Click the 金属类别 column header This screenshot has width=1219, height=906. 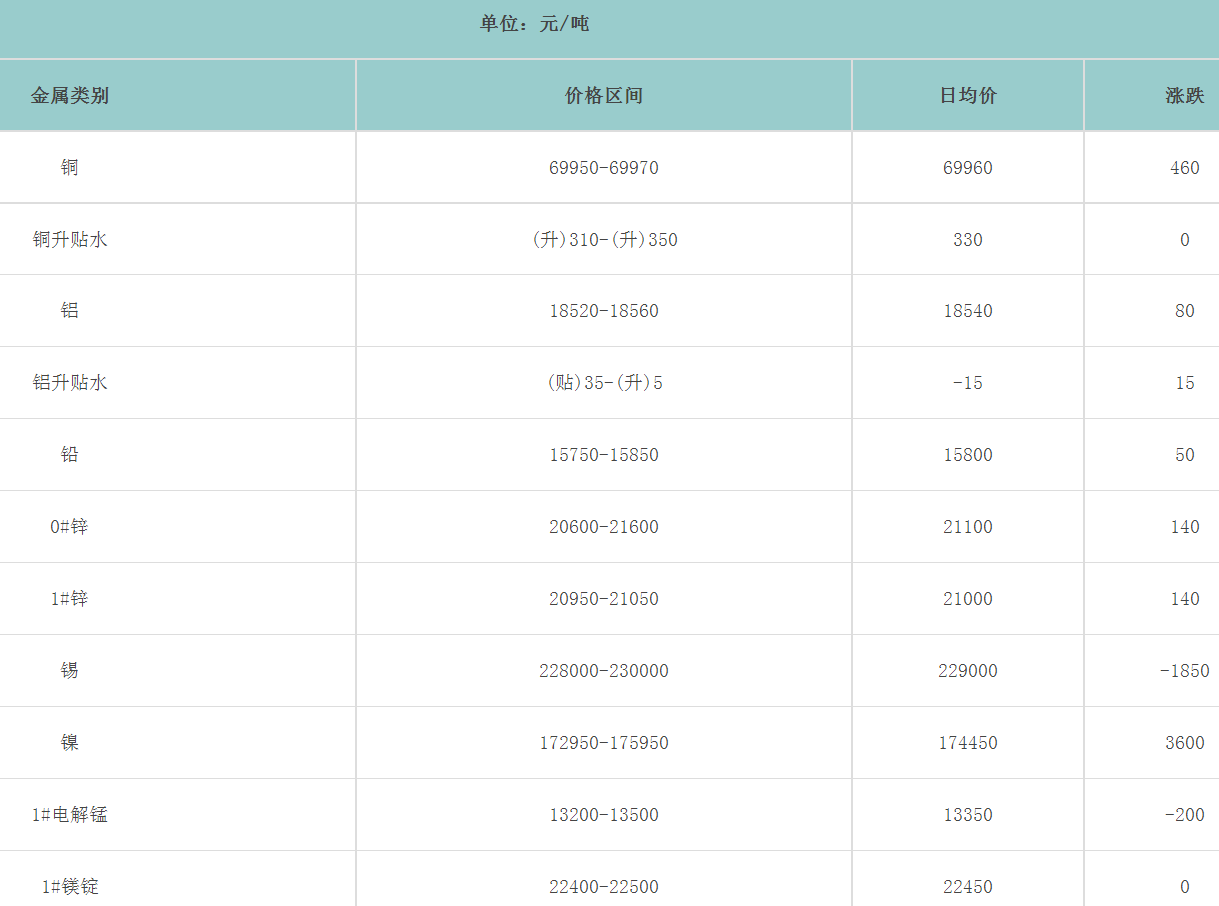click(x=70, y=96)
